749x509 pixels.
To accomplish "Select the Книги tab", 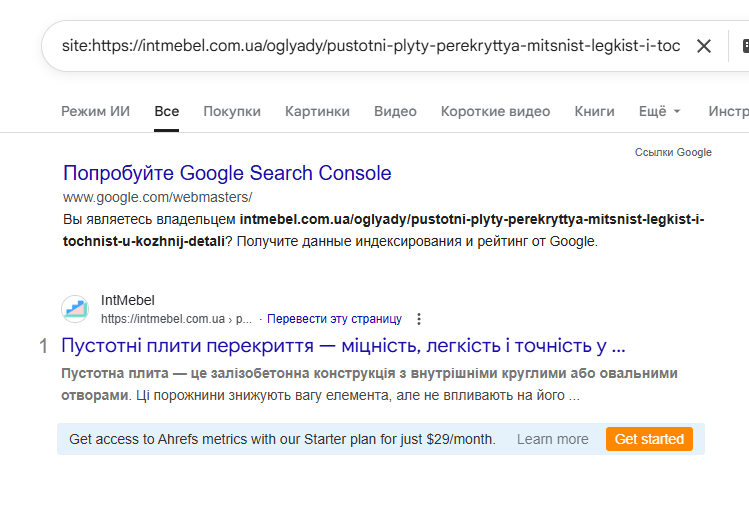I will click(594, 111).
